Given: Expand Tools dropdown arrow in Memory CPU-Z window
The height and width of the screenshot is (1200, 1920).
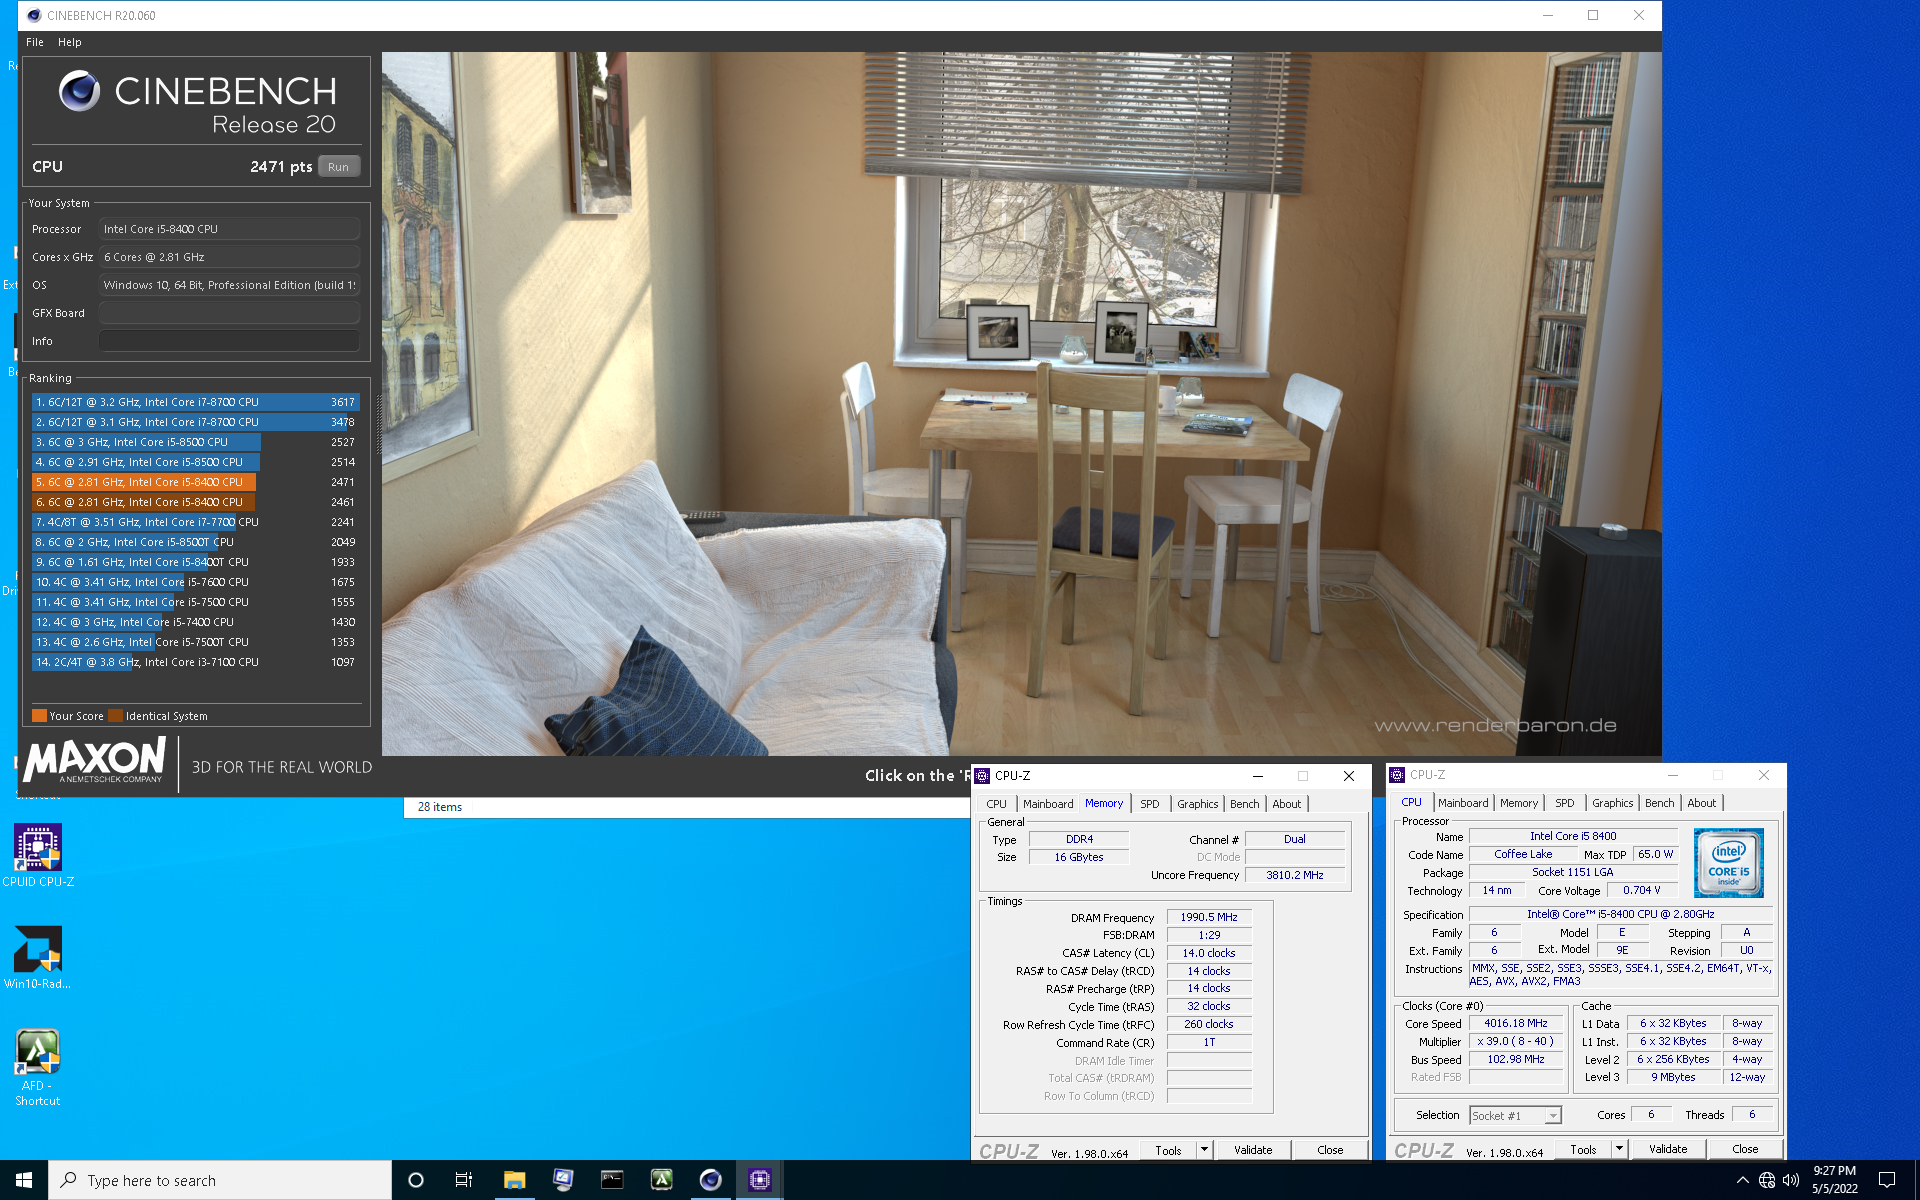Looking at the screenshot, I should click(x=1204, y=1150).
